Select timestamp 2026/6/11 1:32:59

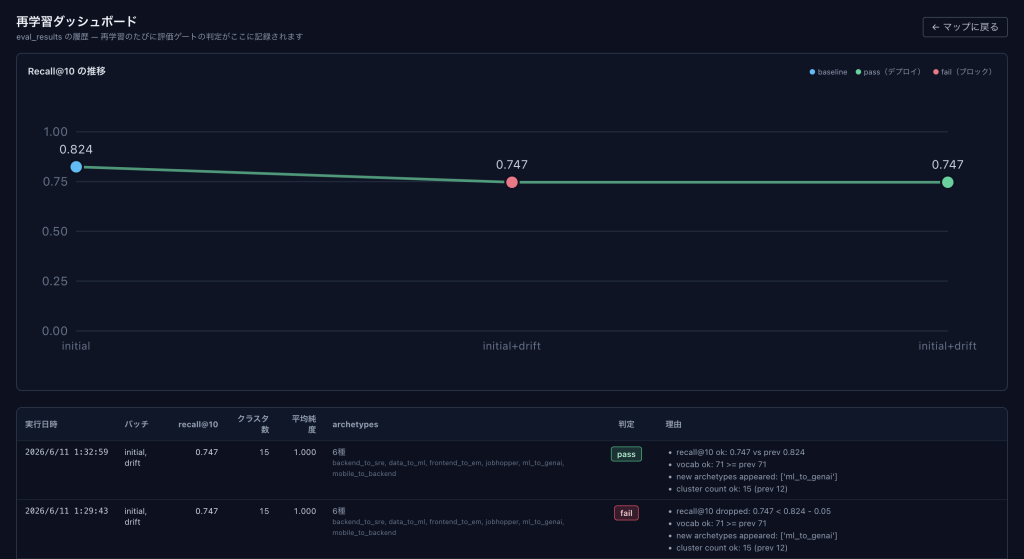pos(67,452)
